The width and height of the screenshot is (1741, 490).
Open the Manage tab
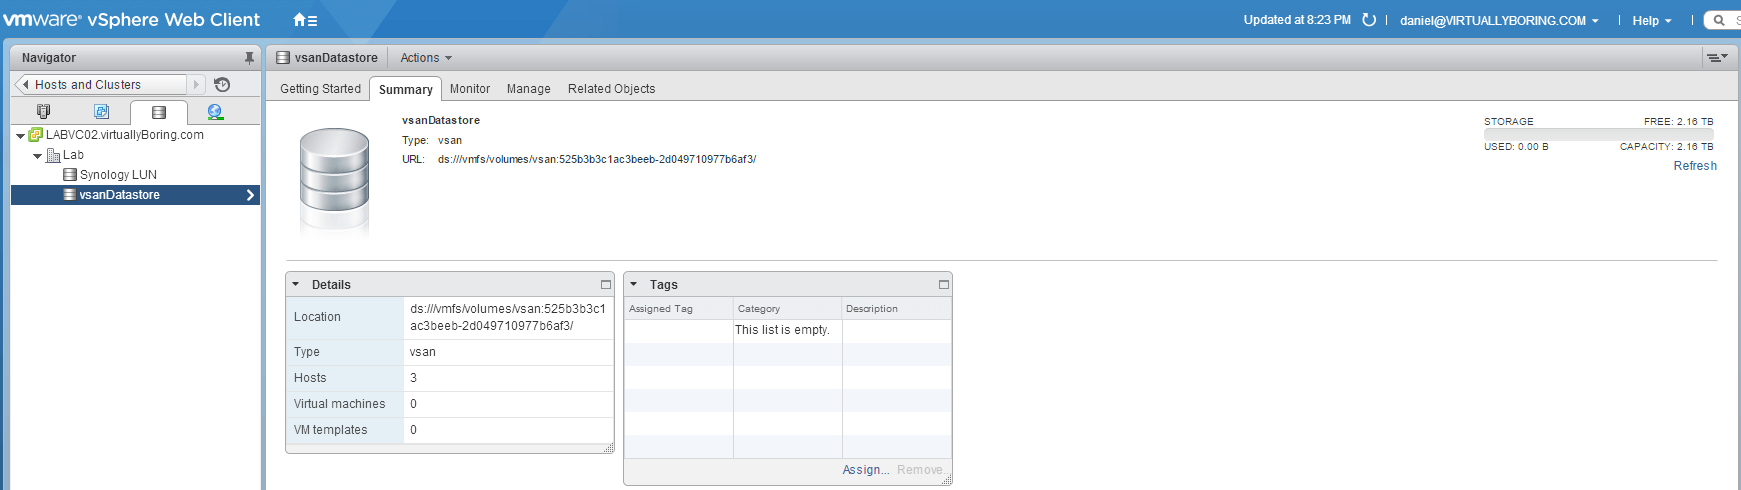point(528,89)
